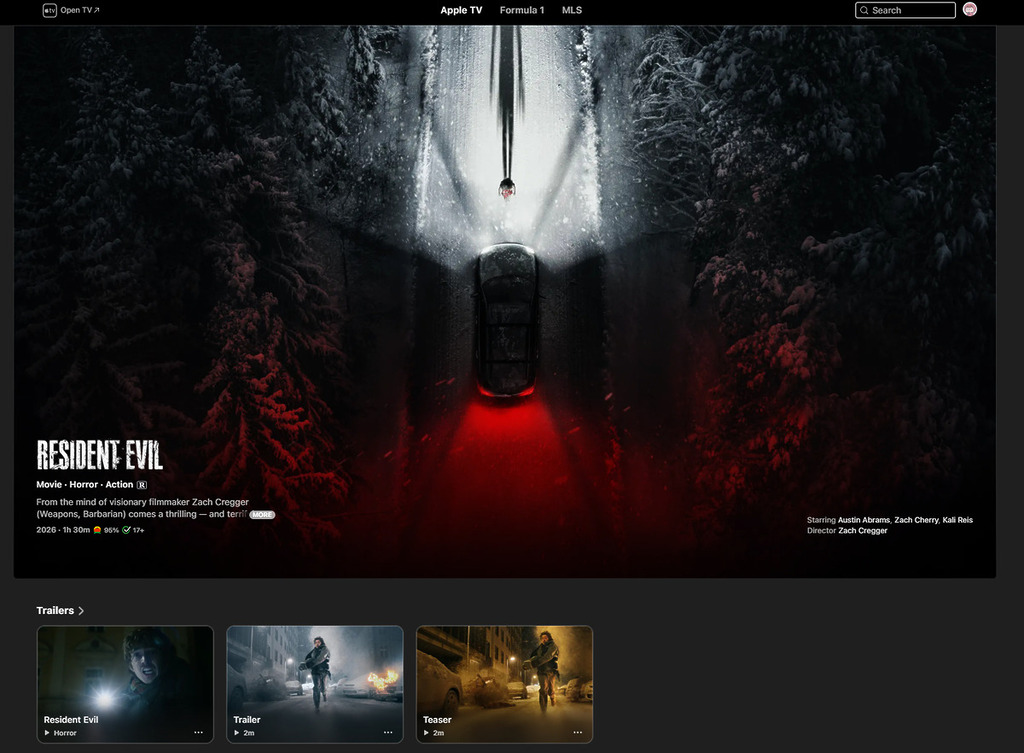Open more options on Teaser card

click(x=577, y=732)
